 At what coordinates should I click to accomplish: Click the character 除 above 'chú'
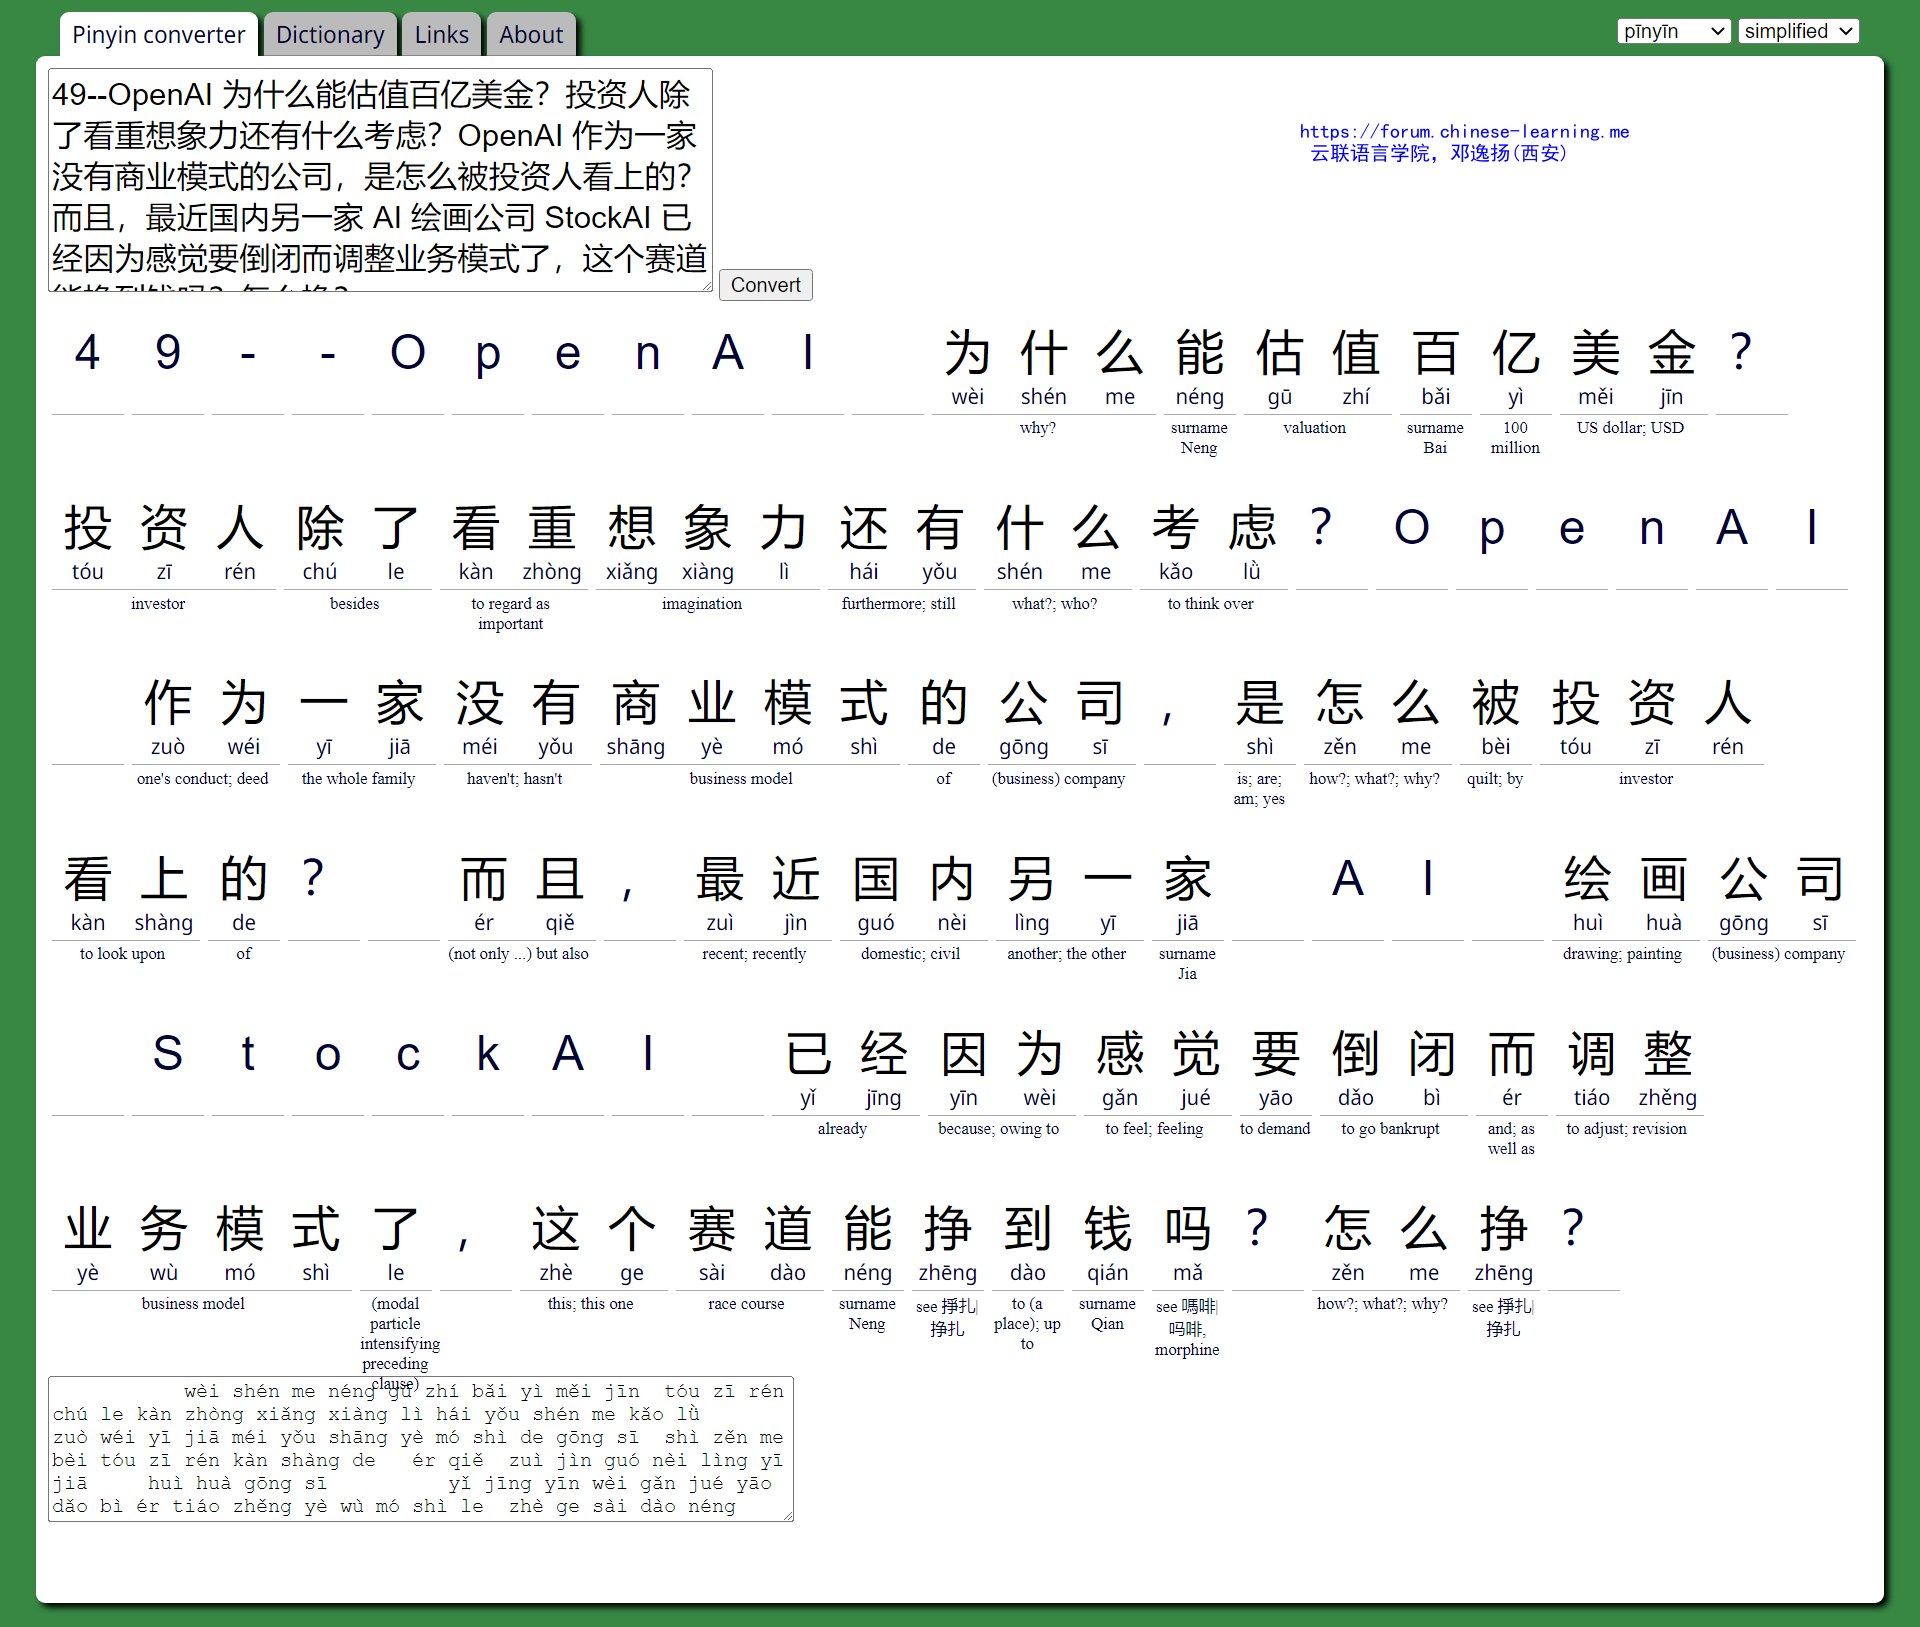320,528
